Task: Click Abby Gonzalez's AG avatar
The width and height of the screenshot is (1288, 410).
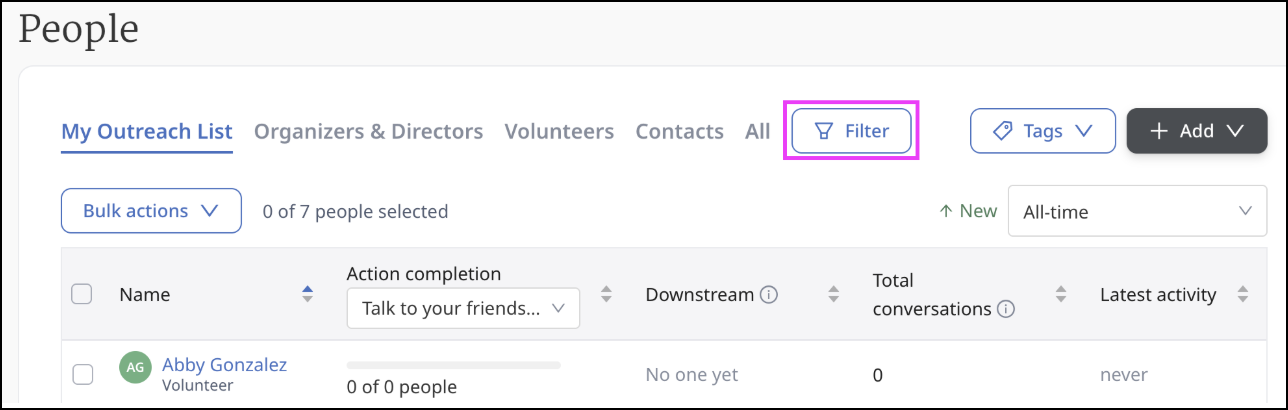Action: [135, 367]
